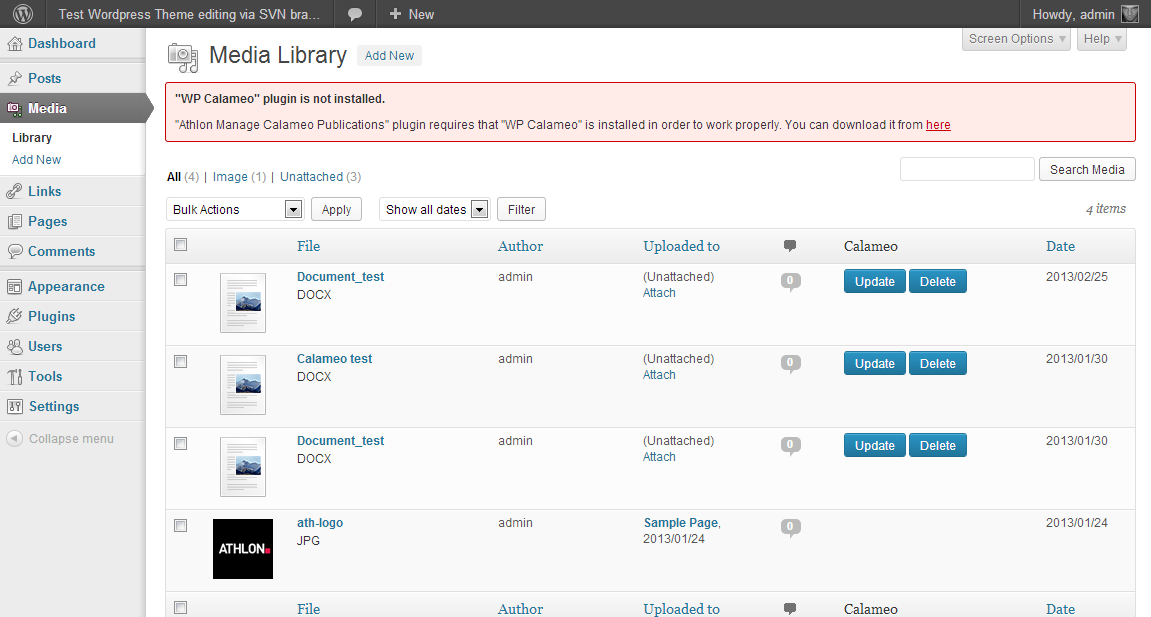Click the Collapse menu arrow icon
1151x617 pixels.
pyautogui.click(x=15, y=439)
